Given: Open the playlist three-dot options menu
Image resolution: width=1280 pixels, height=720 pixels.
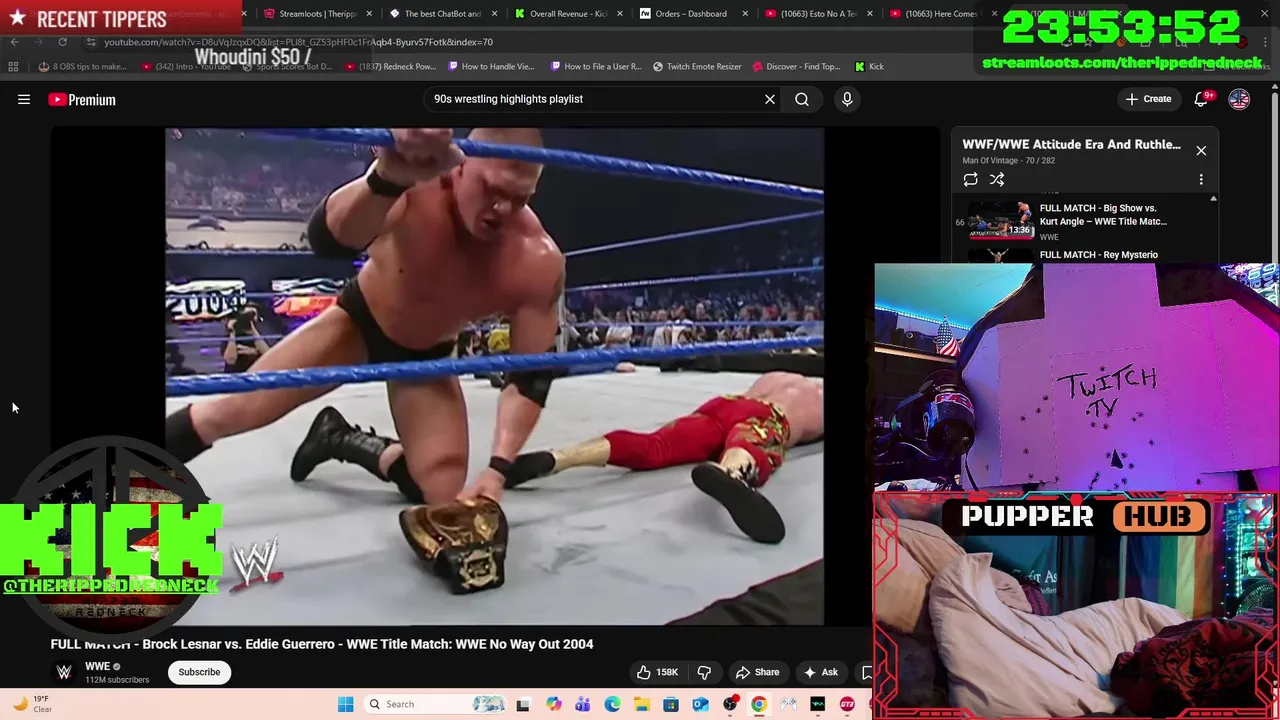Looking at the screenshot, I should (1201, 179).
